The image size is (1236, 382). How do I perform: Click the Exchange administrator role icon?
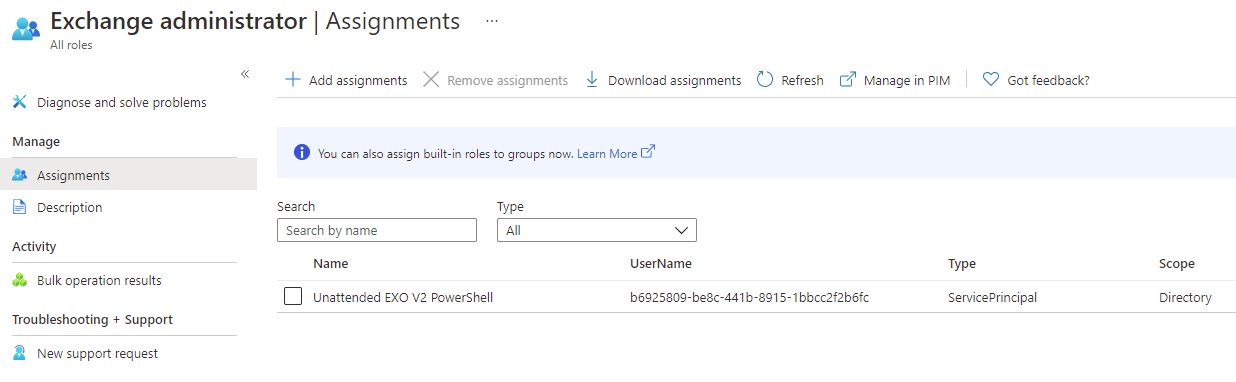click(25, 28)
